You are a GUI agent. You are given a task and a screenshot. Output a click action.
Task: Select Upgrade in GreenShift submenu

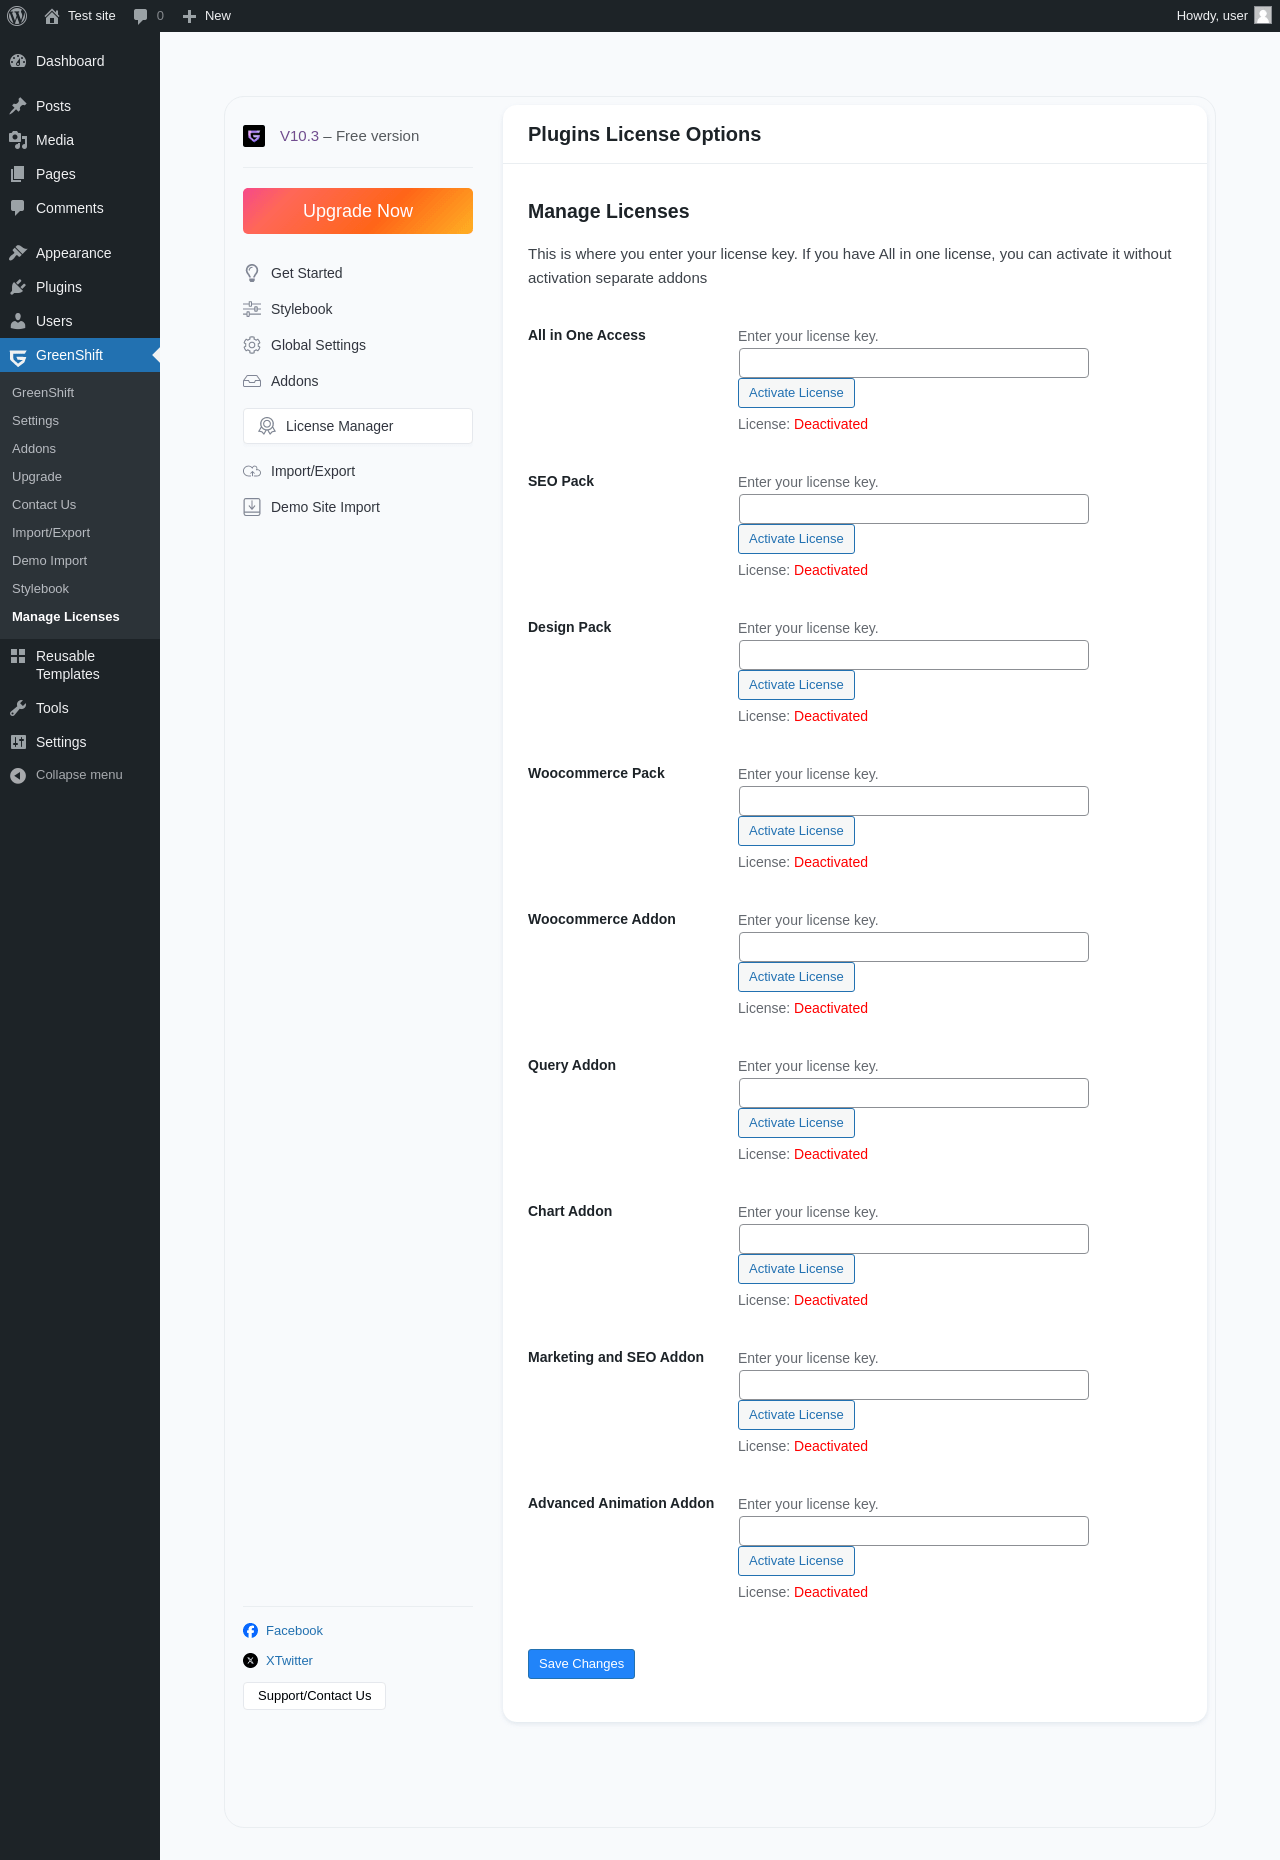pyautogui.click(x=37, y=477)
